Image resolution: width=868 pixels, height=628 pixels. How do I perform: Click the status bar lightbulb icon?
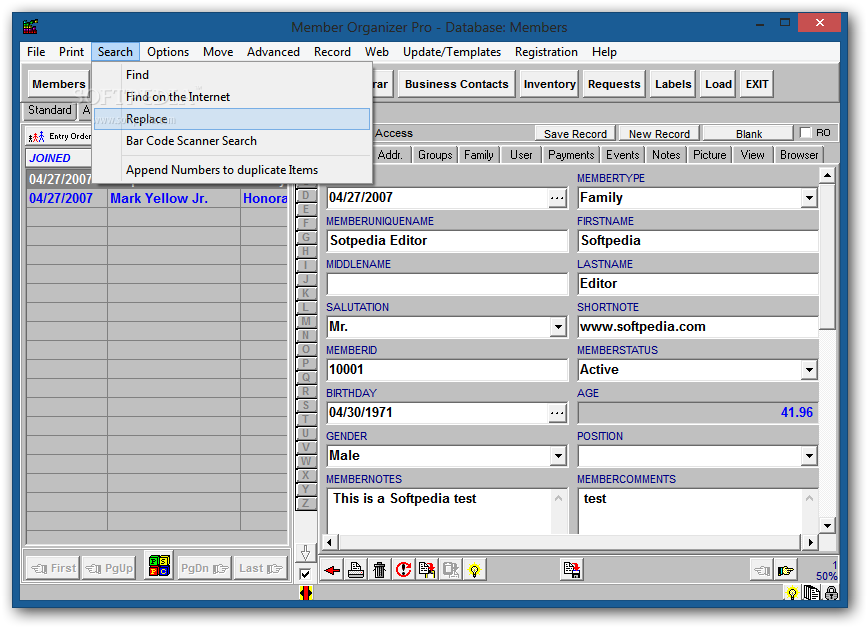[x=792, y=593]
